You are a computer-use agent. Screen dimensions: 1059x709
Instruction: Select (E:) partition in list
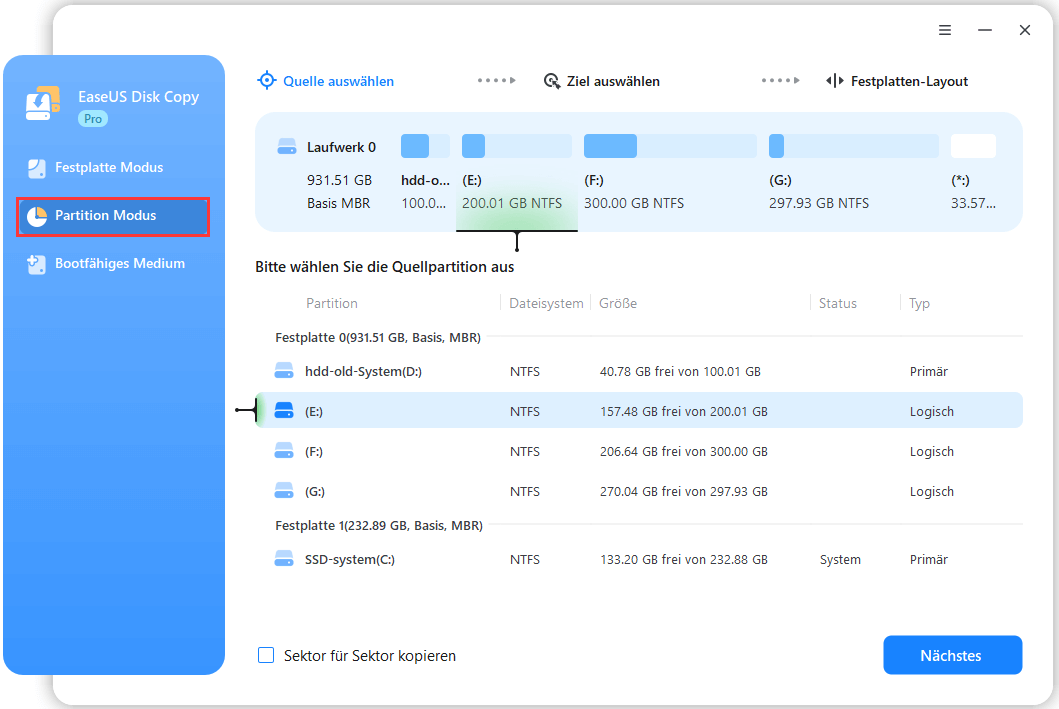click(640, 411)
